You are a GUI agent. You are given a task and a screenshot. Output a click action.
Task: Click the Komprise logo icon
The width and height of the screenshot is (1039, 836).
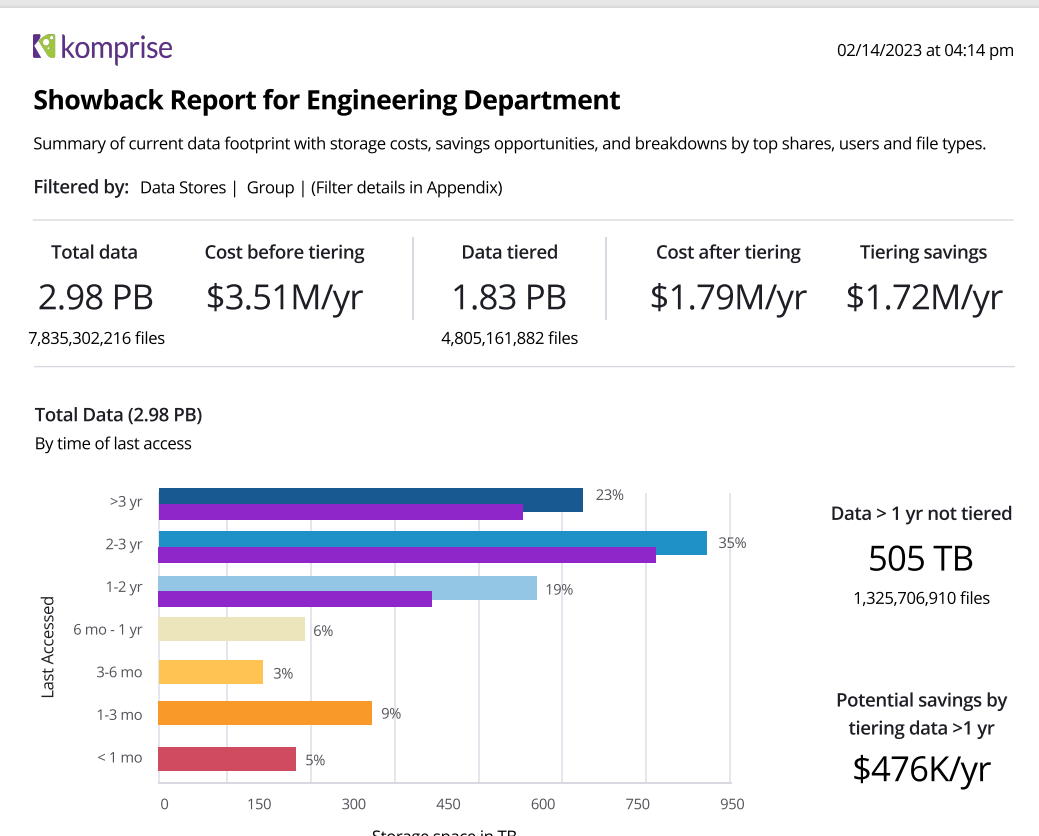(x=44, y=46)
